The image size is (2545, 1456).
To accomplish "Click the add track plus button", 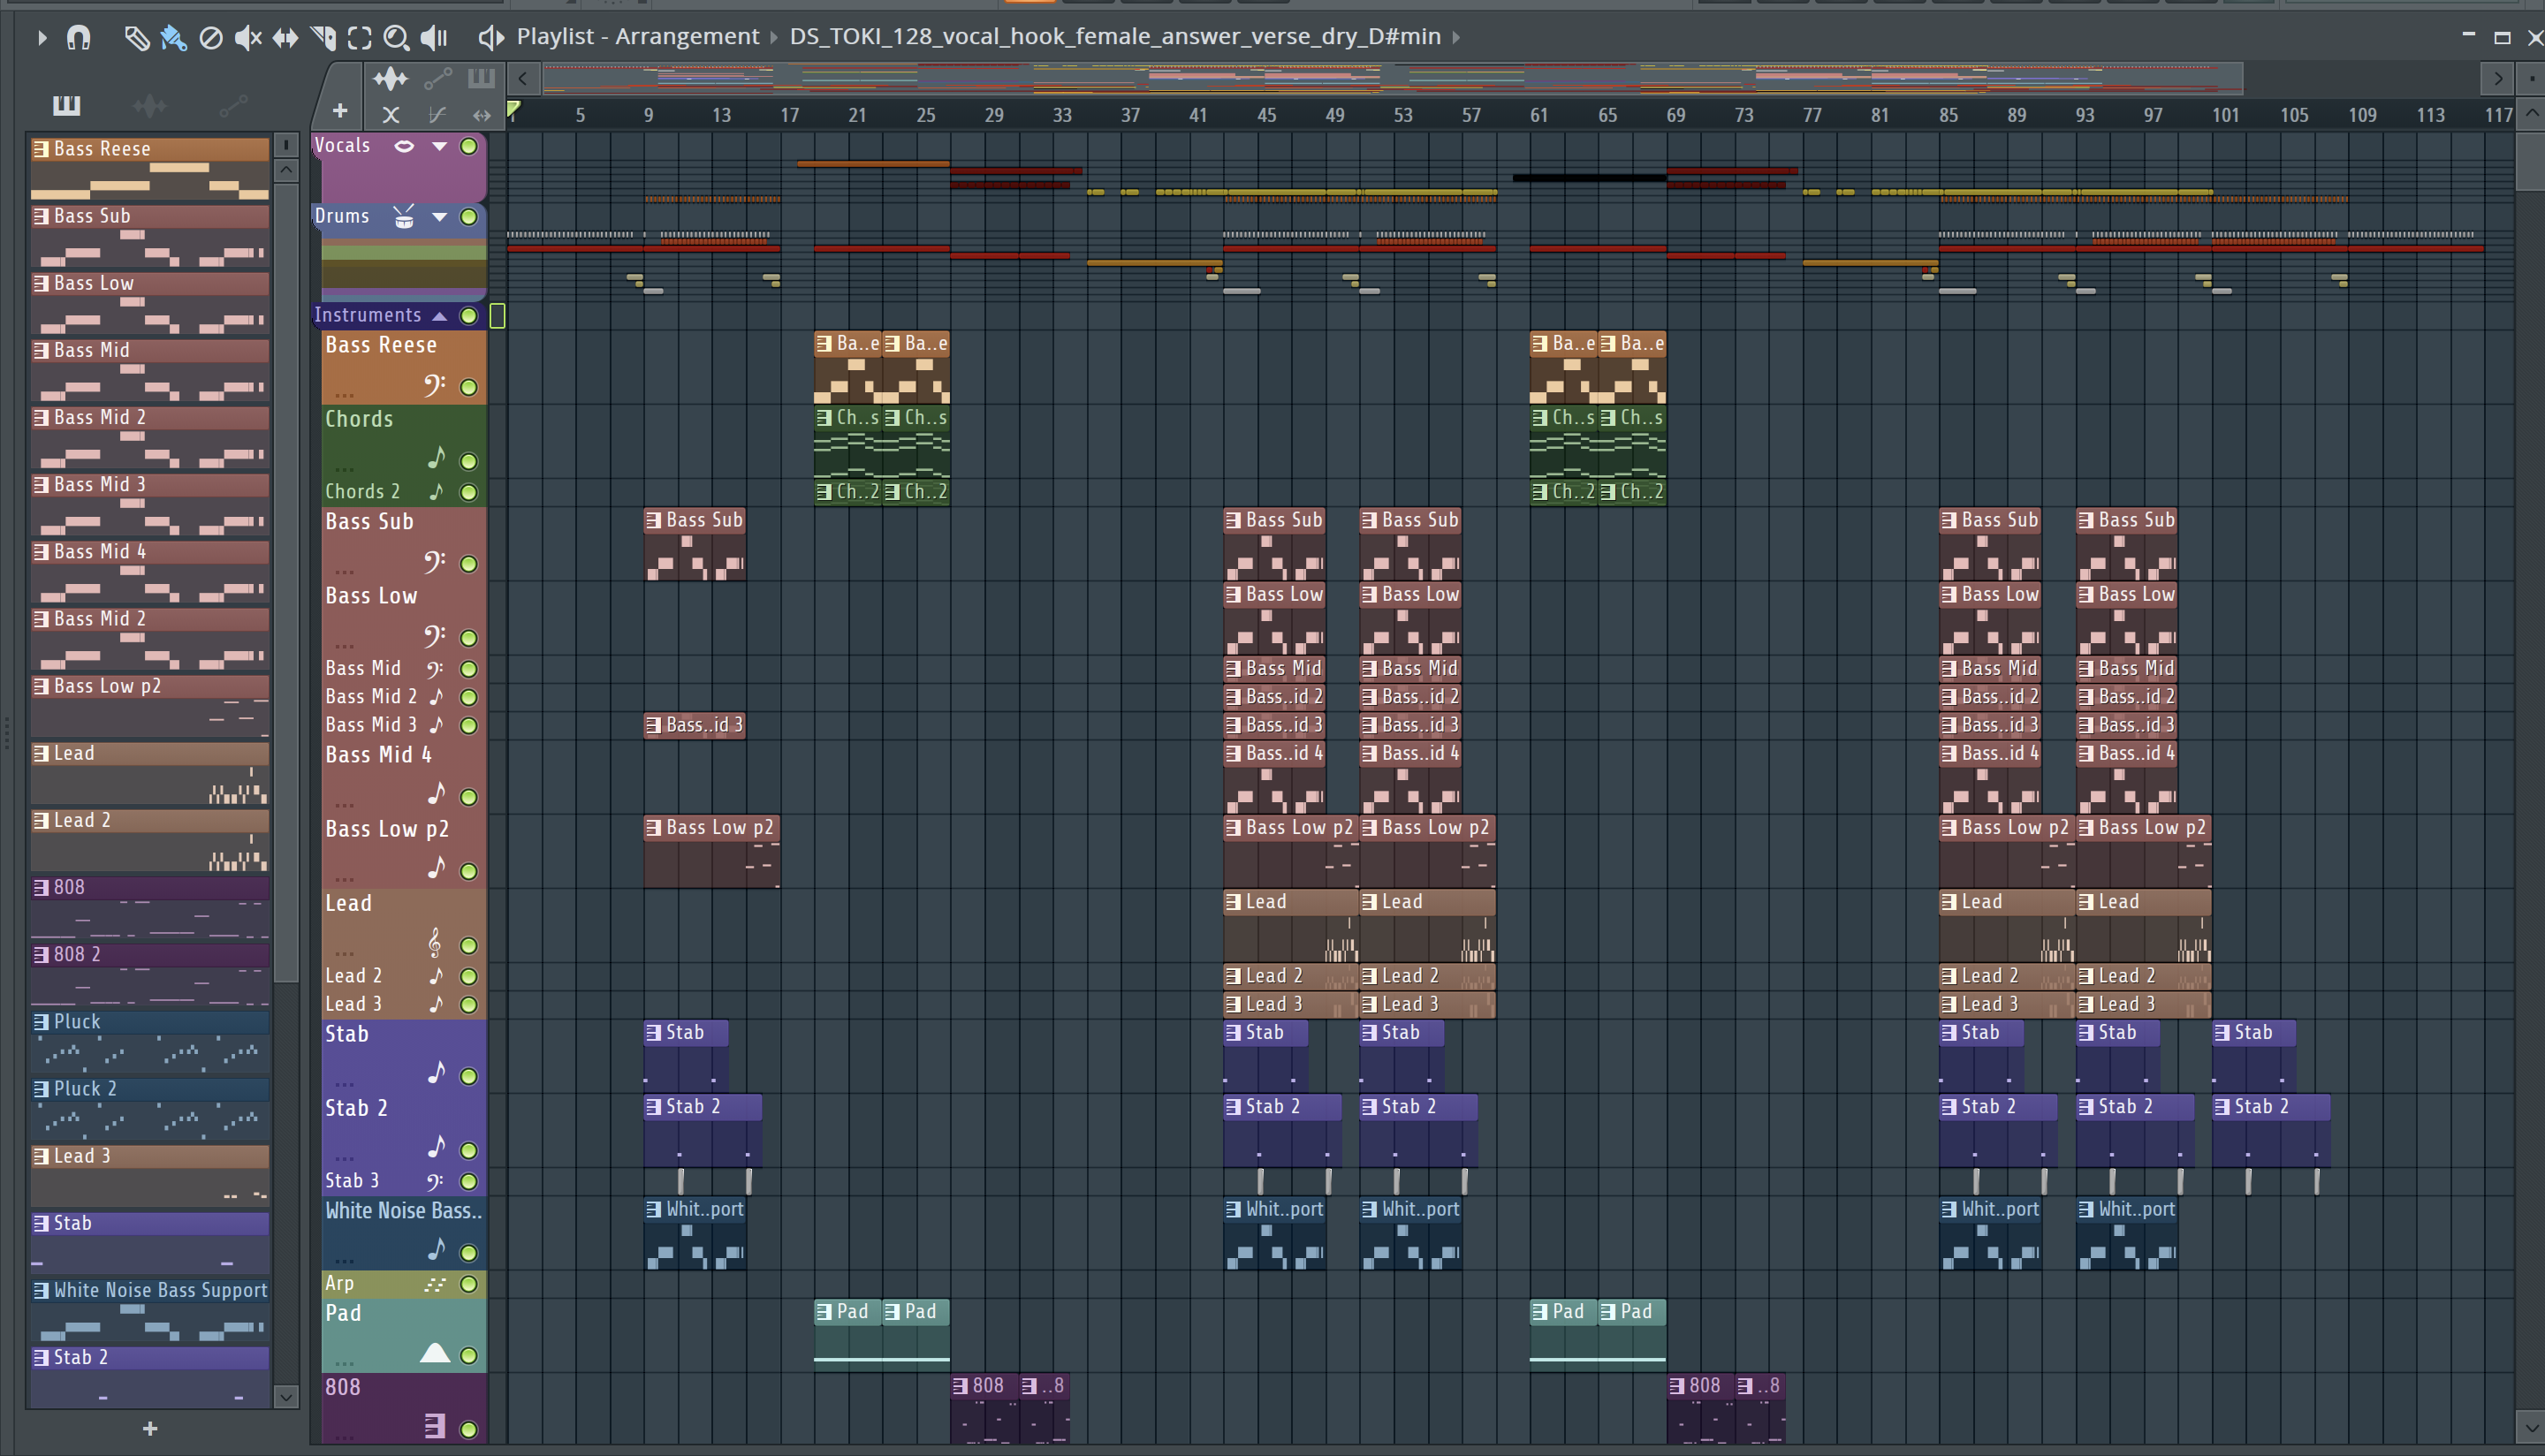I will pyautogui.click(x=340, y=111).
